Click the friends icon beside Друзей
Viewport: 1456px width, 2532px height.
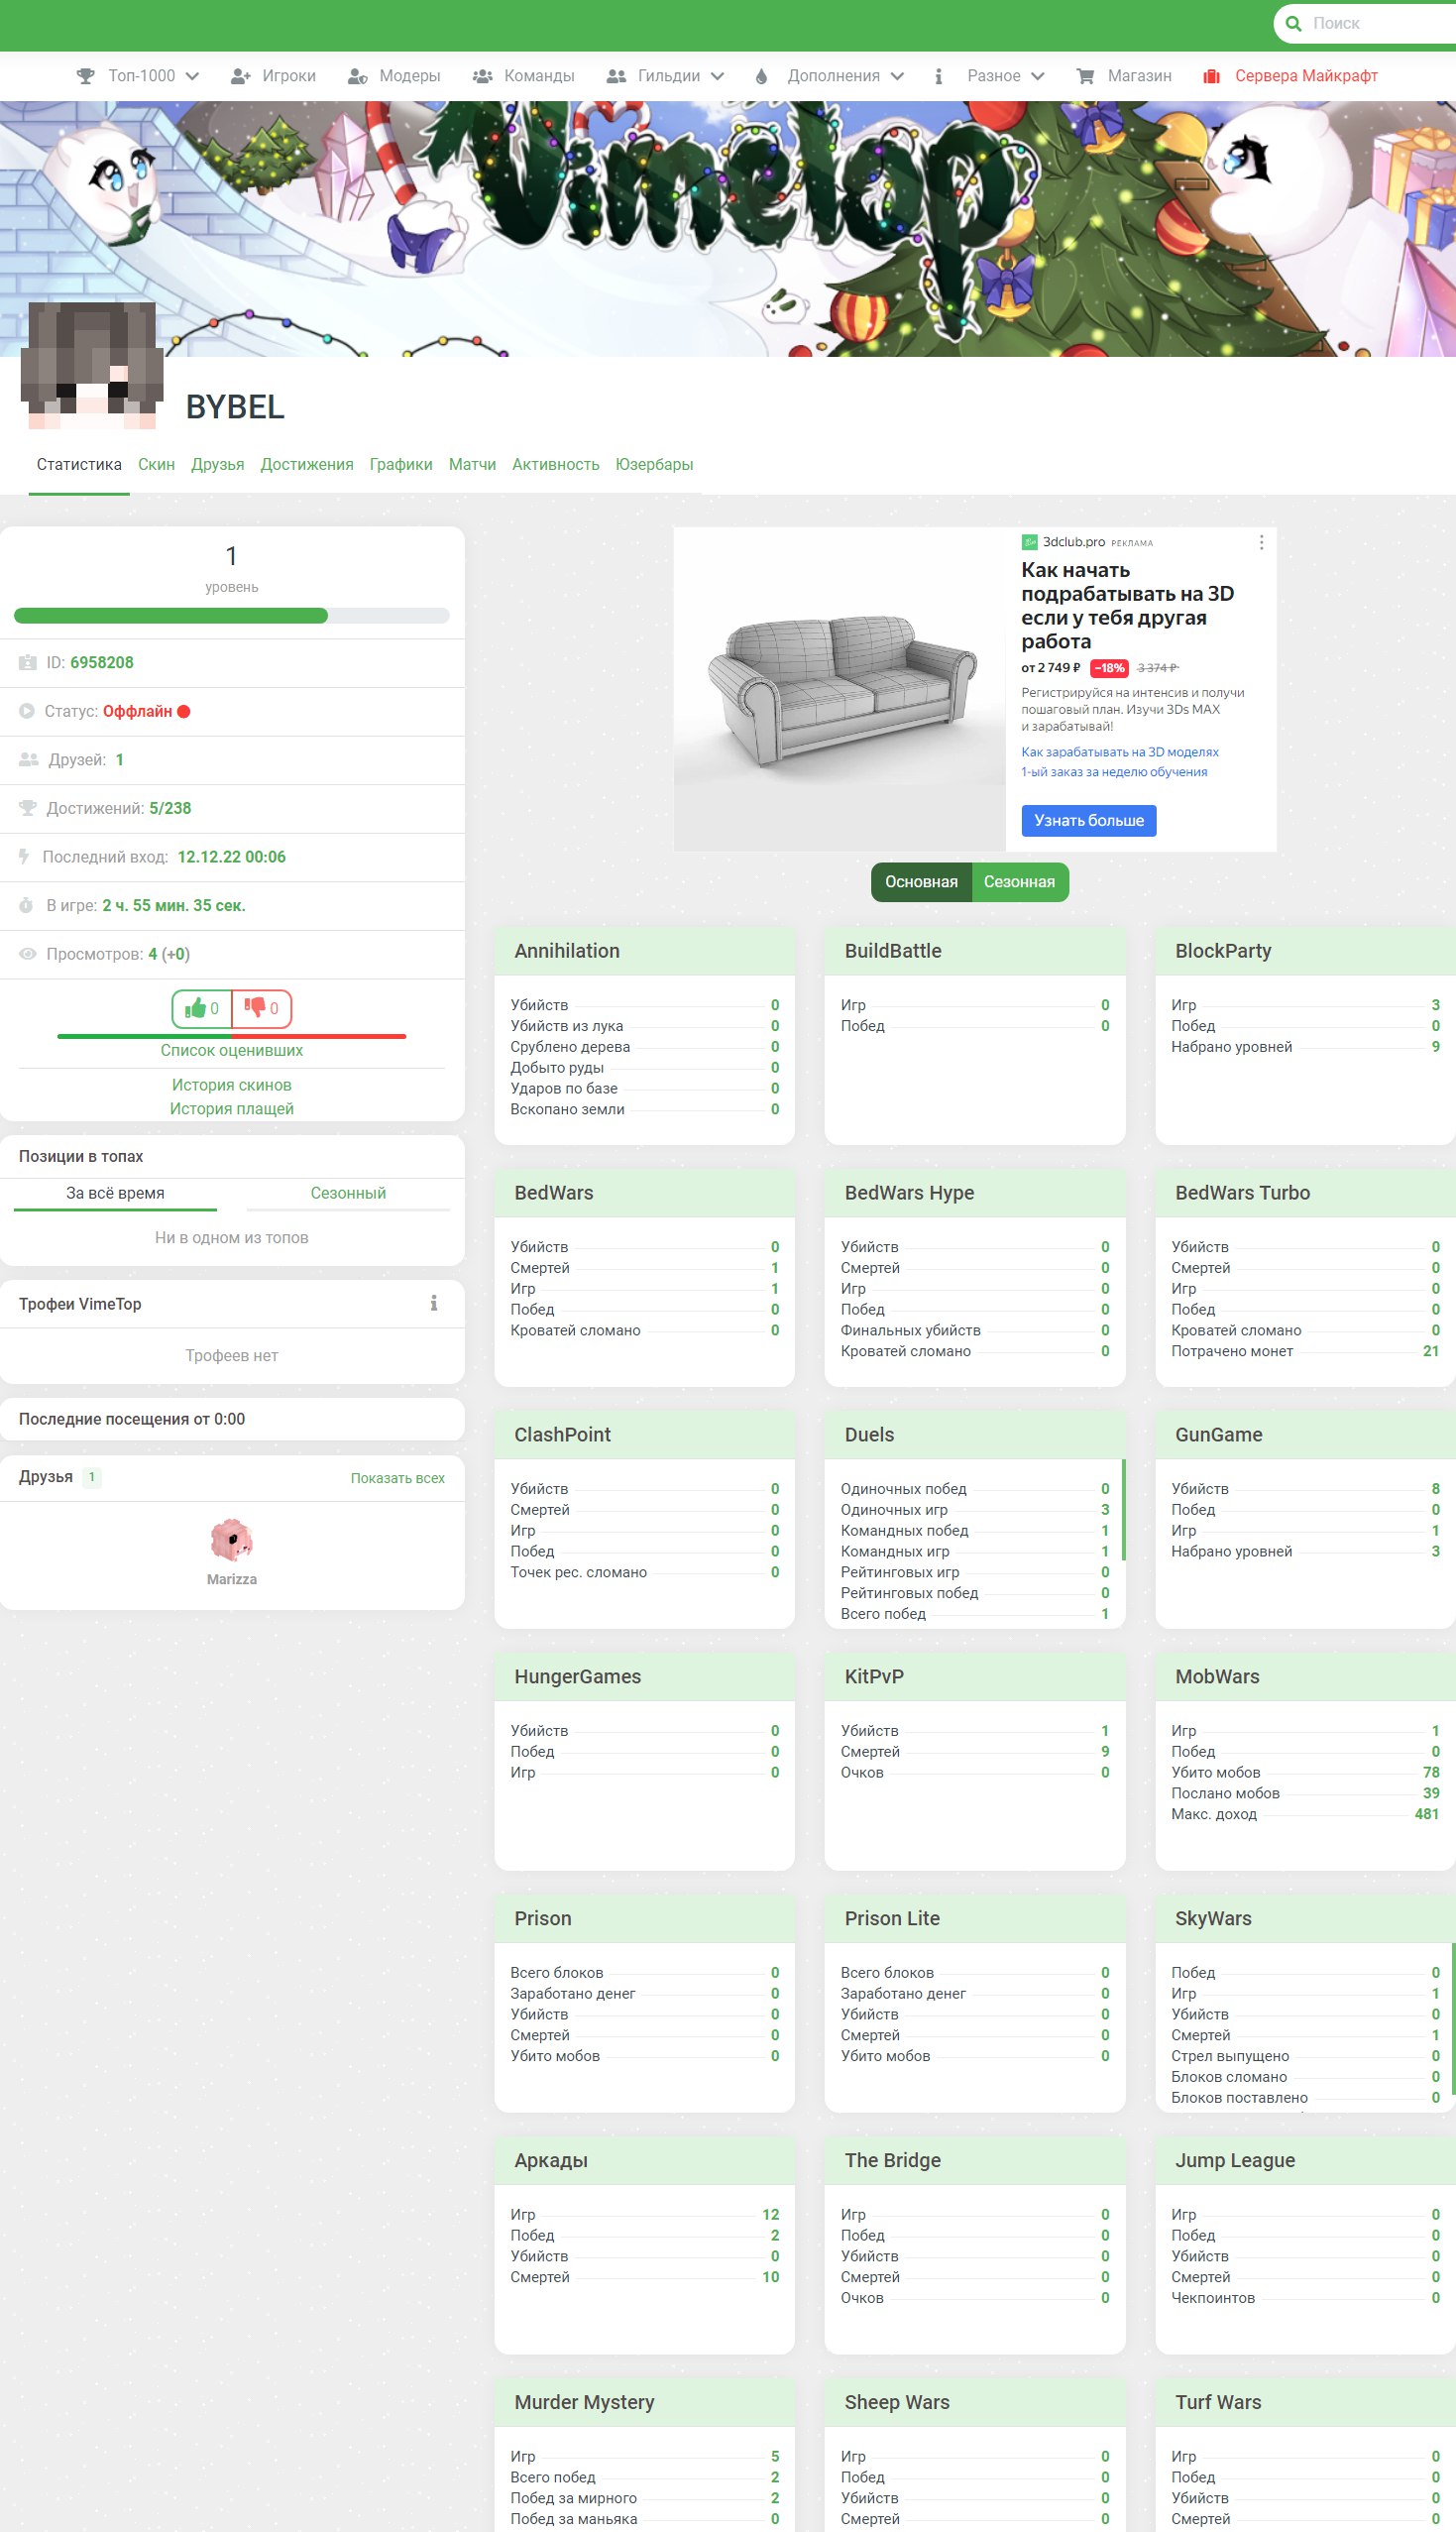click(x=29, y=760)
